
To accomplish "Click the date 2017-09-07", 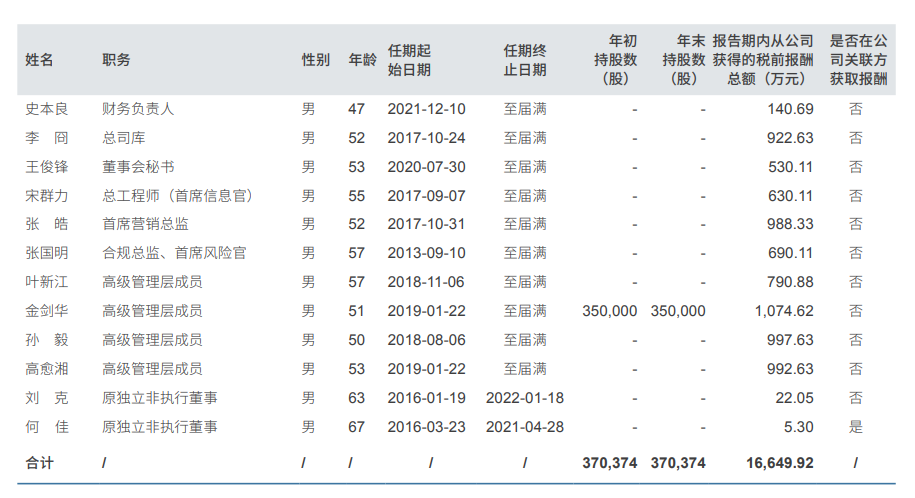I will coord(427,196).
